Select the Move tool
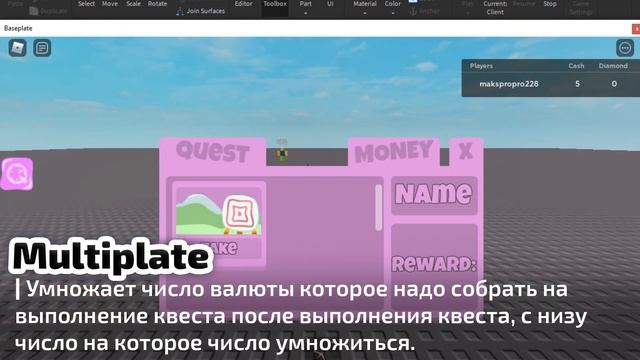Viewport: 640px width, 360px height. 109,4
